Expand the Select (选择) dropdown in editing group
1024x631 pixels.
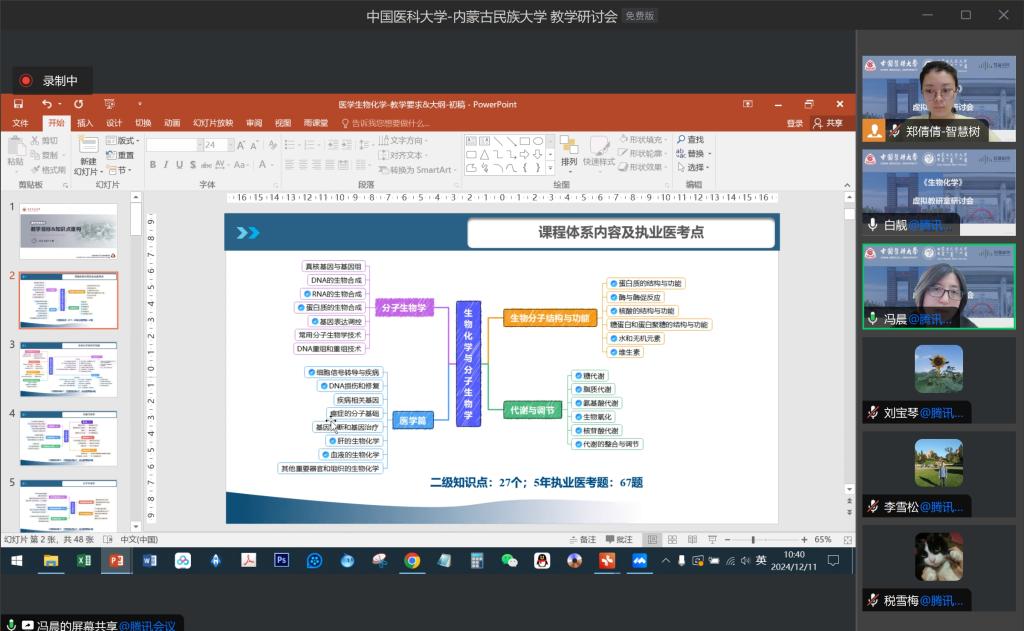point(693,168)
